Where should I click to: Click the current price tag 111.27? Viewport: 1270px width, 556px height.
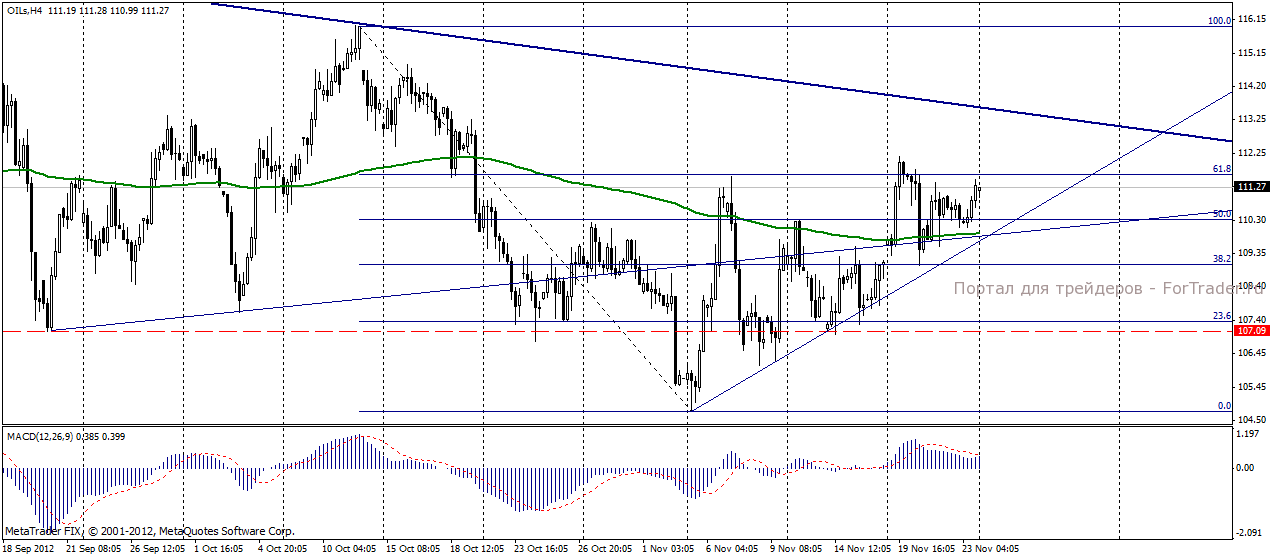[x=1250, y=187]
